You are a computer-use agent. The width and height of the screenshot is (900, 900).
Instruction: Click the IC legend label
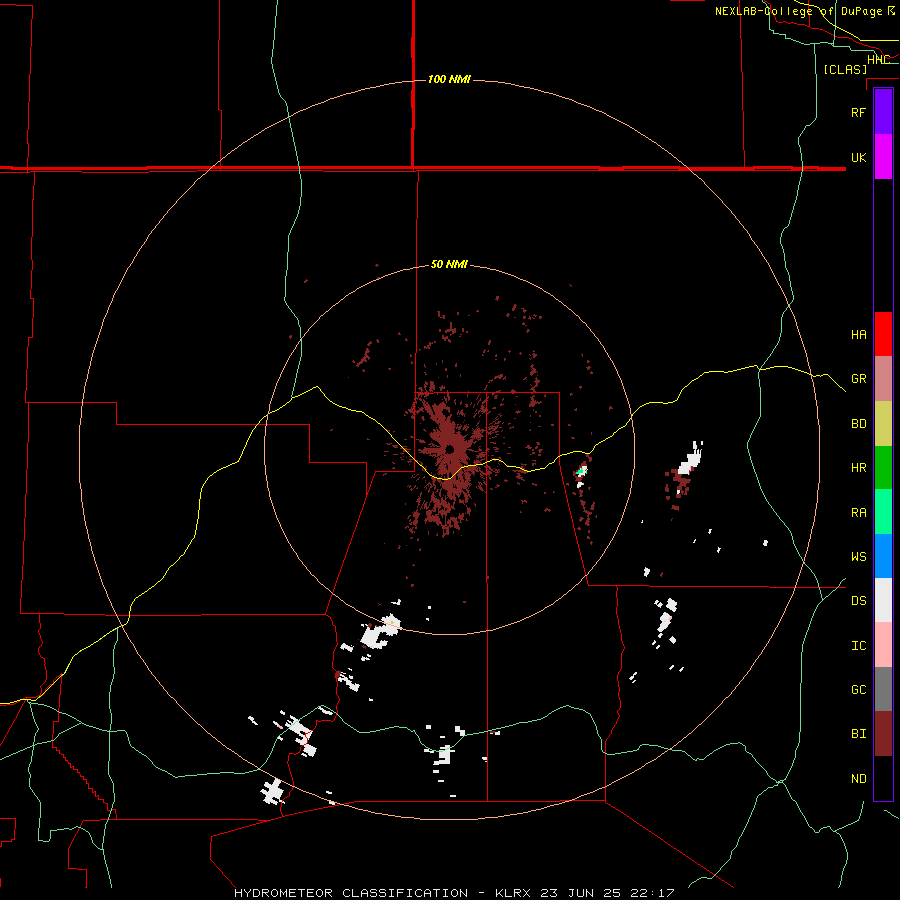pyautogui.click(x=858, y=646)
